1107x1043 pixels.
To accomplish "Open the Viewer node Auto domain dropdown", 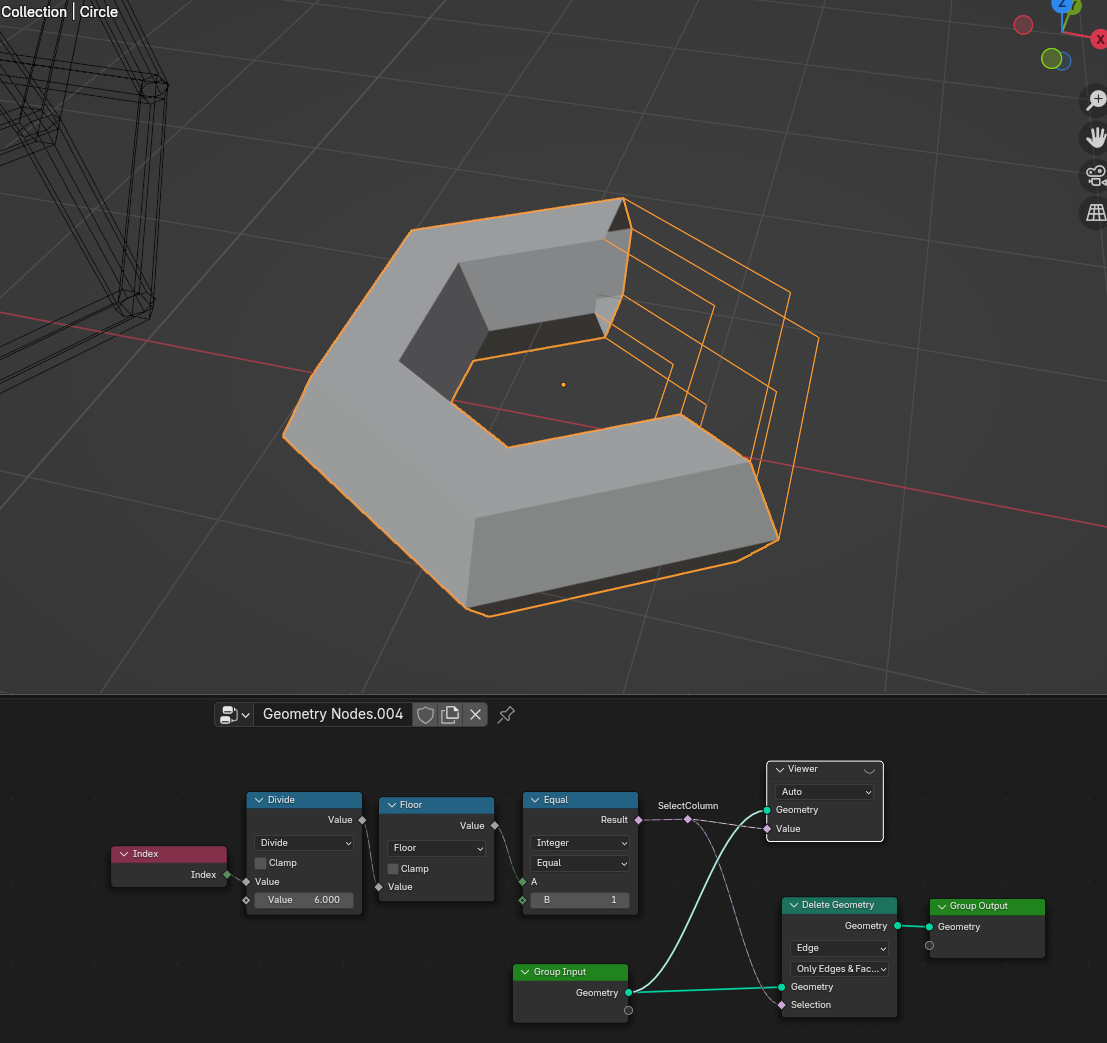I will (825, 792).
